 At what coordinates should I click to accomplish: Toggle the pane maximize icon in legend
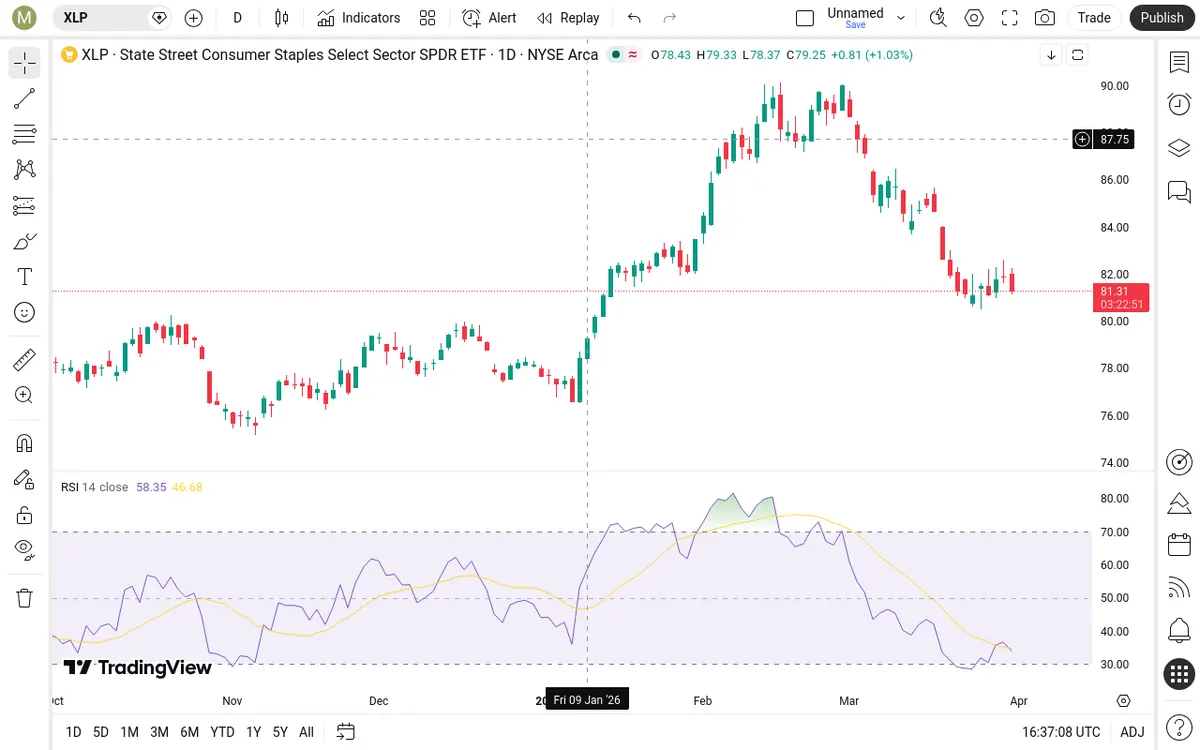(x=1077, y=55)
